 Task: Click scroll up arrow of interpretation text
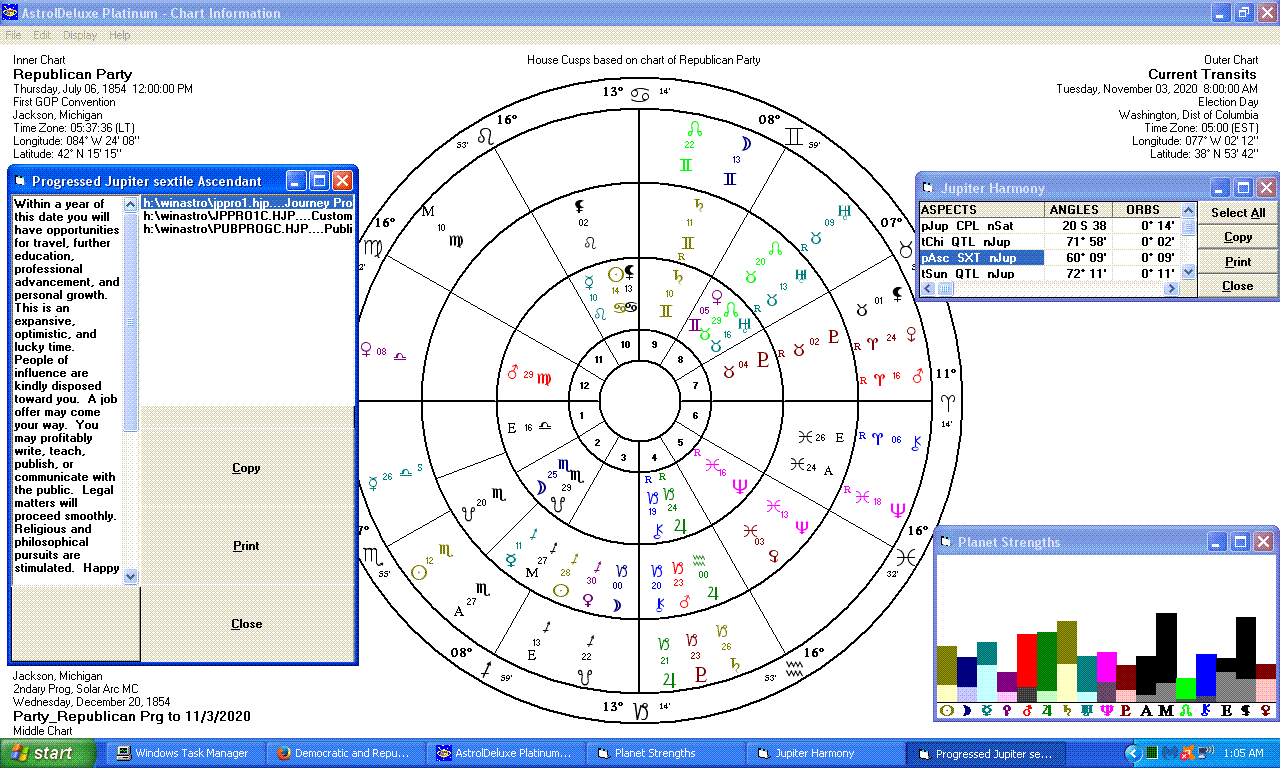pyautogui.click(x=130, y=204)
